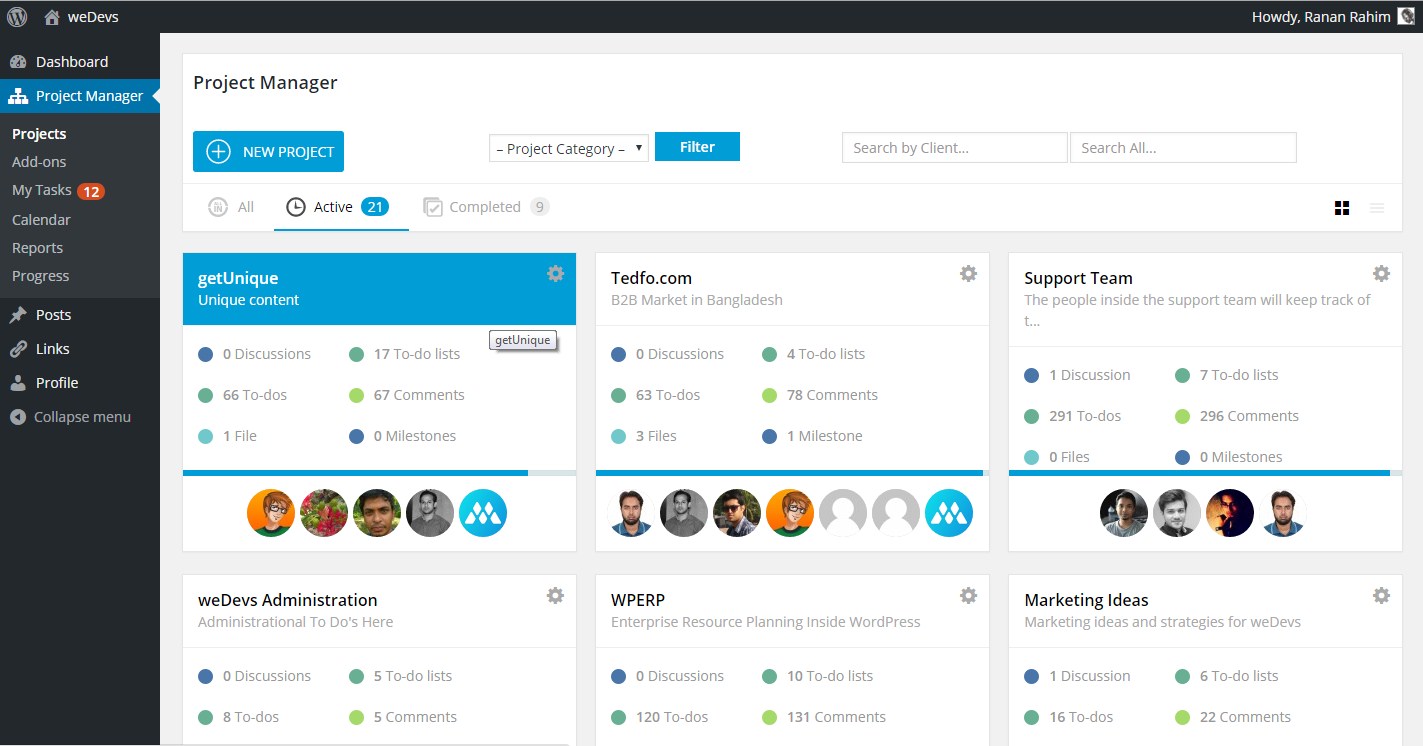The image size is (1423, 746).
Task: Open settings gear on Marketing Ideas card
Action: [1381, 596]
